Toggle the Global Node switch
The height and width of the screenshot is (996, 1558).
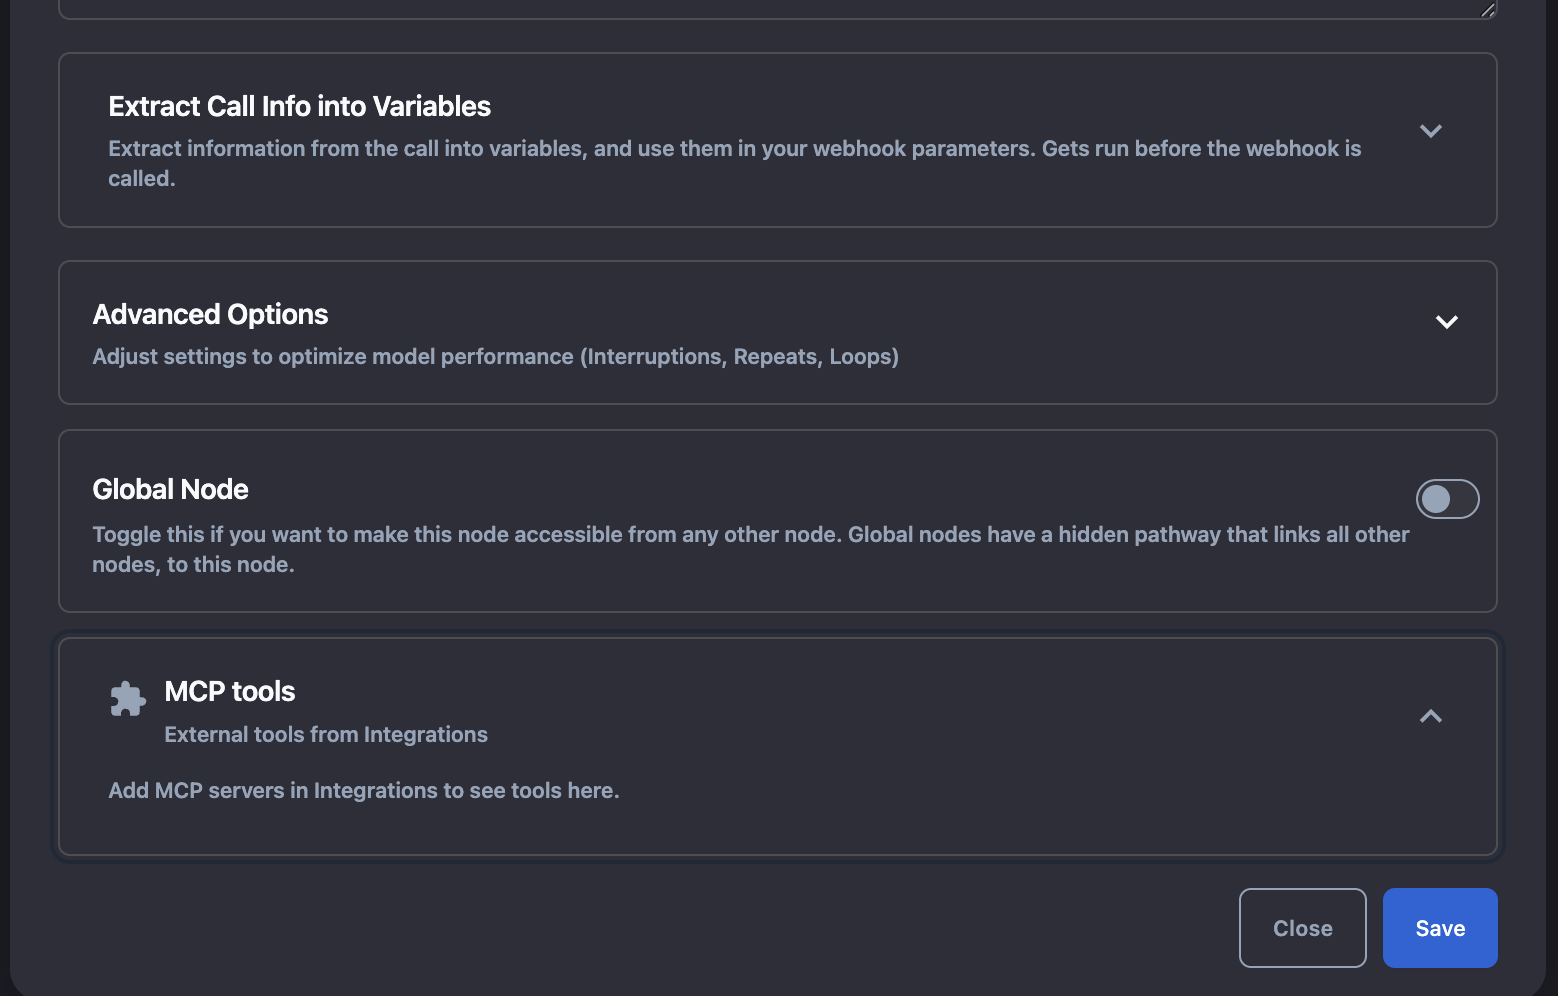click(1447, 499)
